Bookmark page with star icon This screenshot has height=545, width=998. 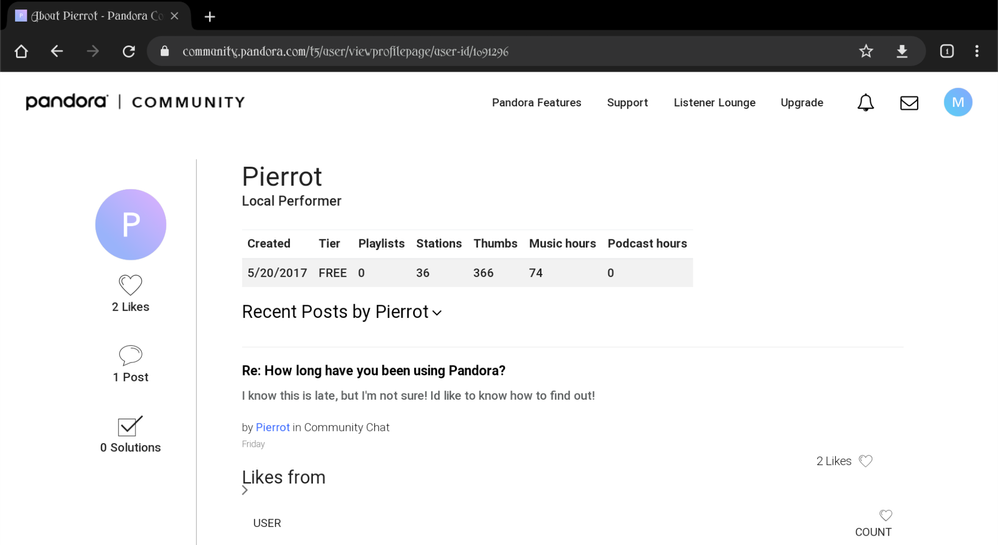[866, 51]
